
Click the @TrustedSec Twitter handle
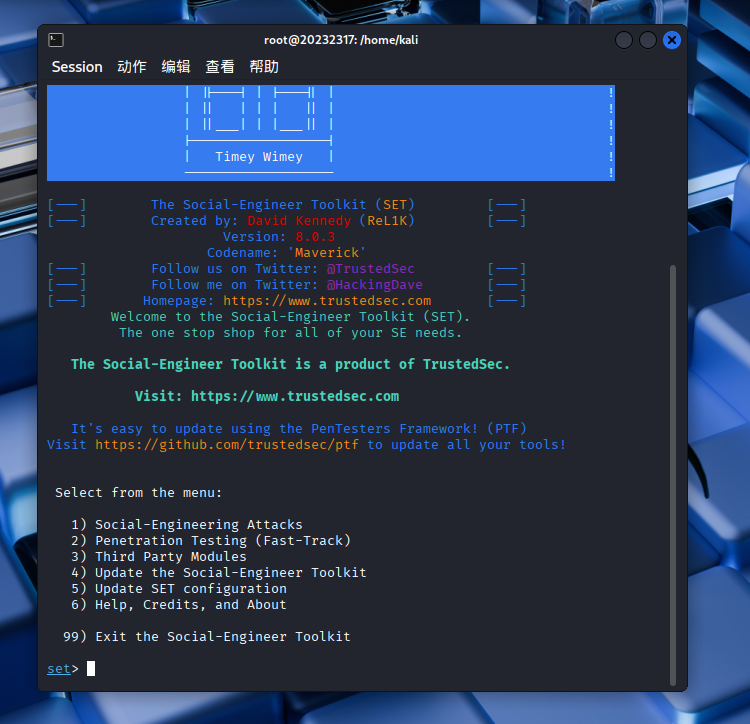371,269
